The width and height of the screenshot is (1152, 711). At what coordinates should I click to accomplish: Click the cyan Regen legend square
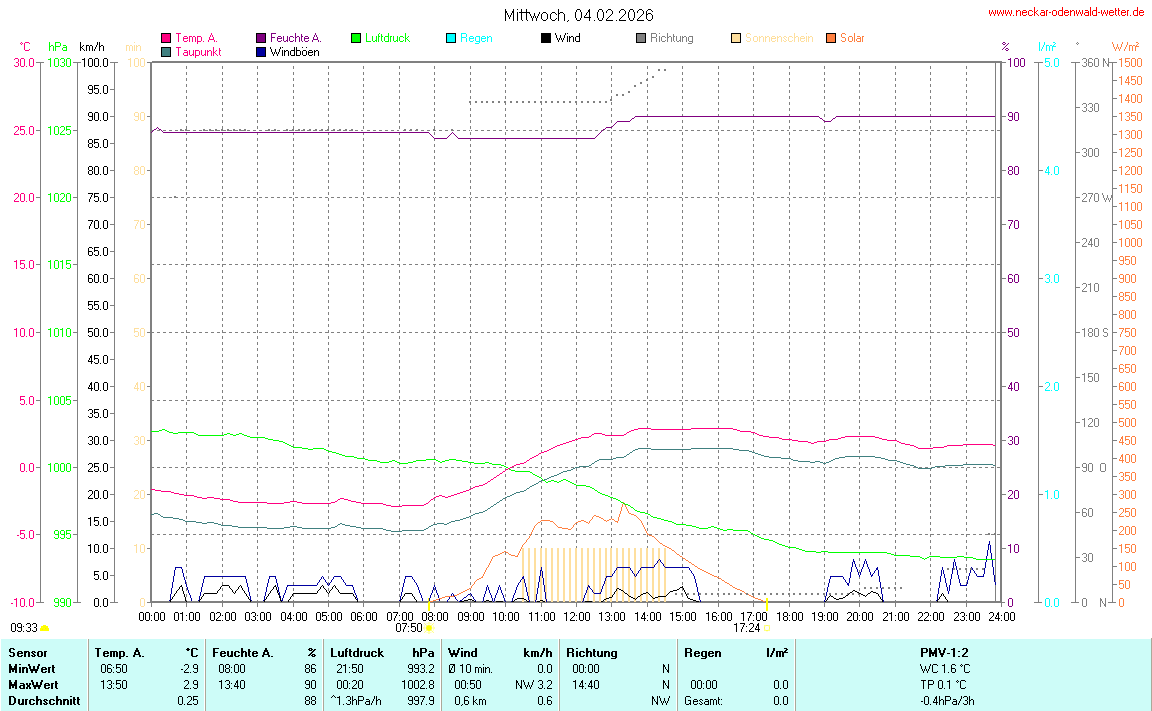click(450, 38)
